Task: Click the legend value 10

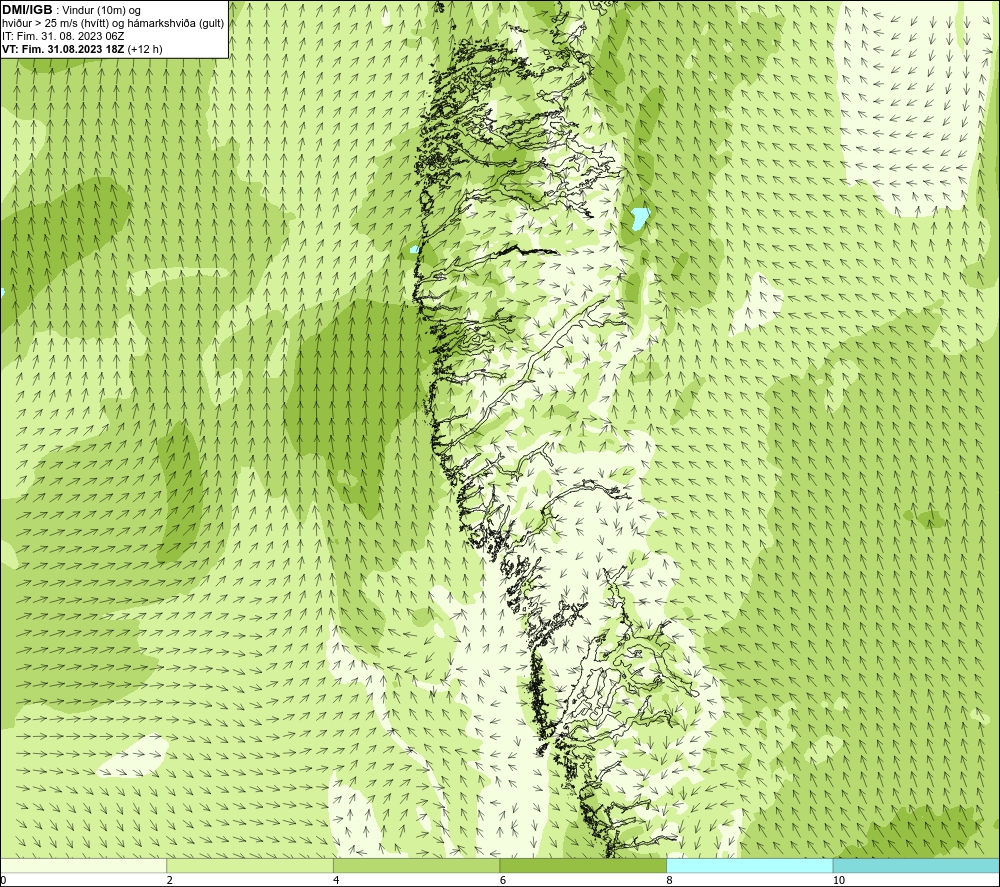Action: (839, 881)
